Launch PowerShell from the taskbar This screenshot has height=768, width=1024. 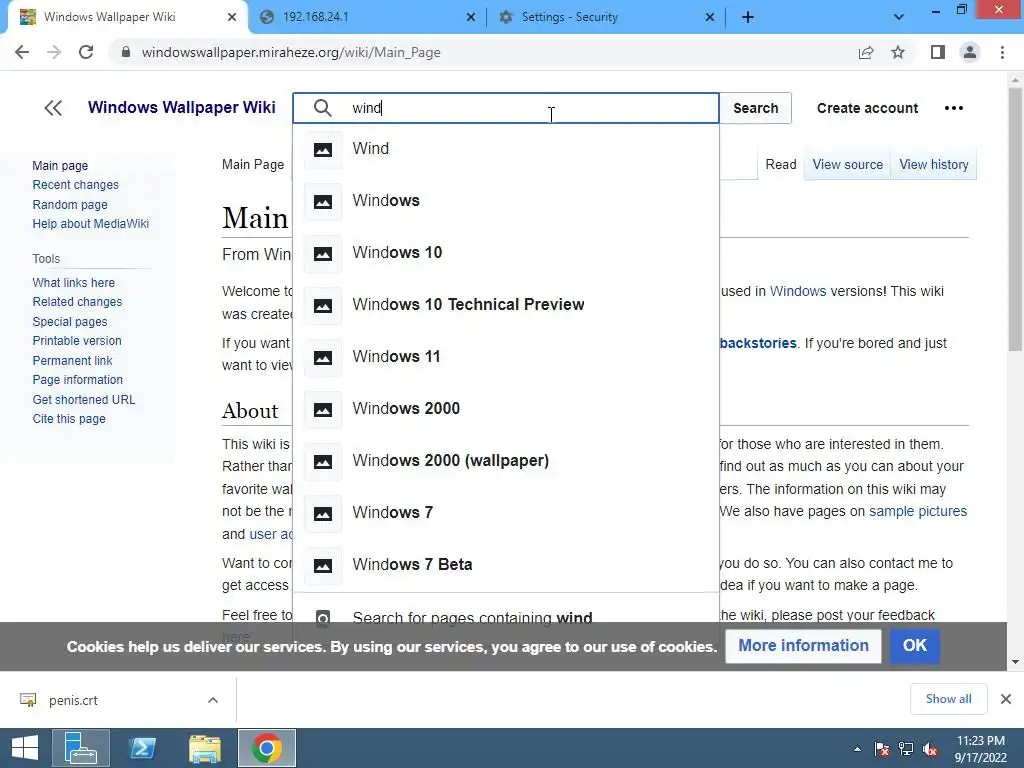pos(142,748)
